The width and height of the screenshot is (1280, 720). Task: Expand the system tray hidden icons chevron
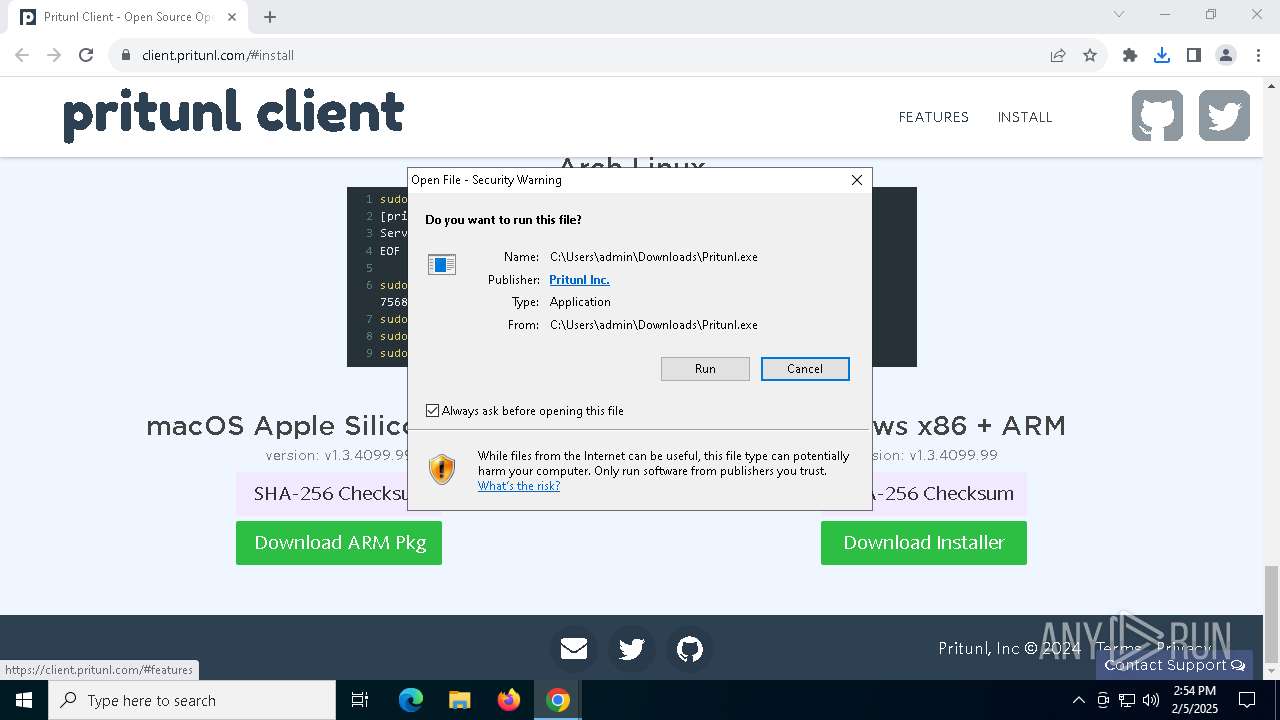point(1078,700)
